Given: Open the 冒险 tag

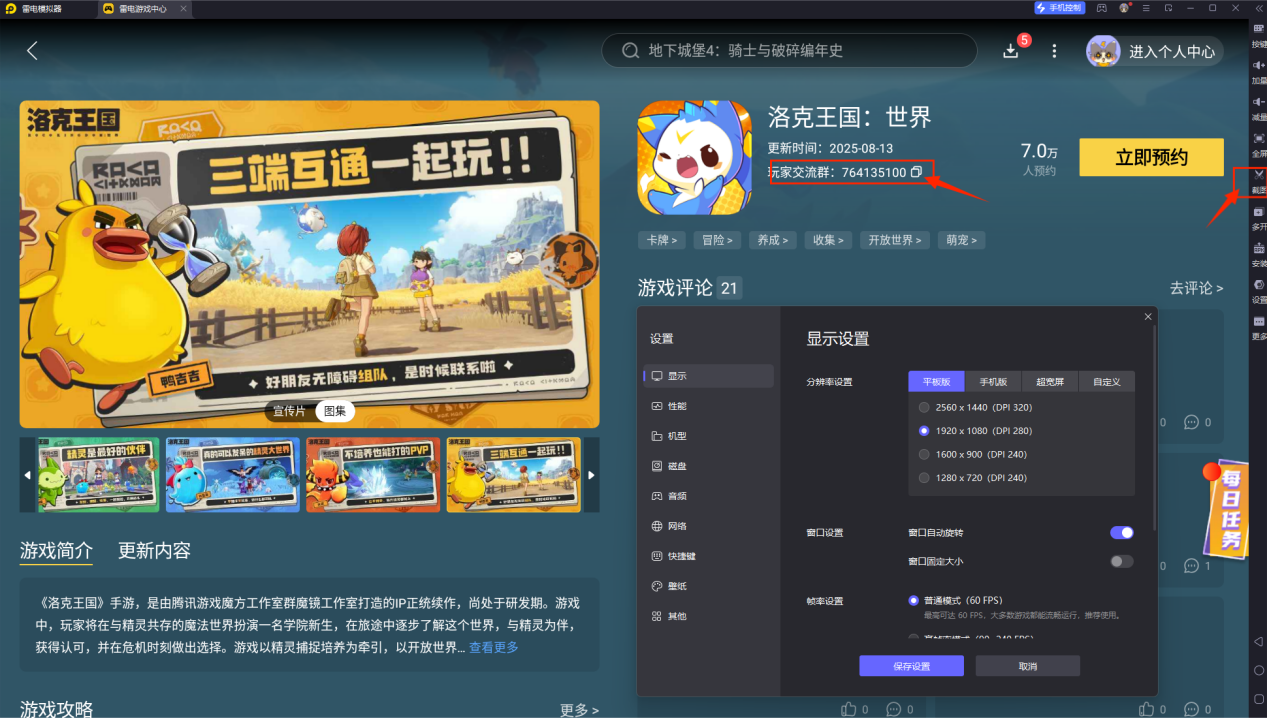Looking at the screenshot, I should tap(717, 240).
